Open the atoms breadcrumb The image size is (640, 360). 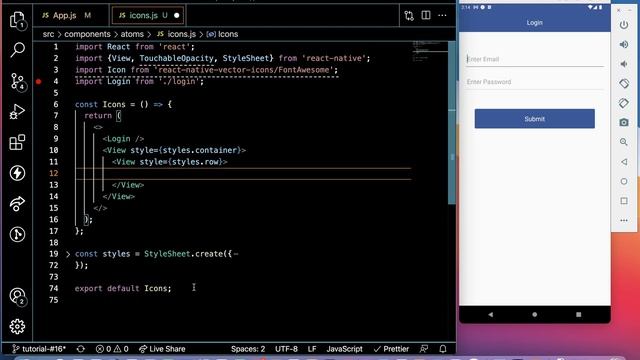(132, 34)
